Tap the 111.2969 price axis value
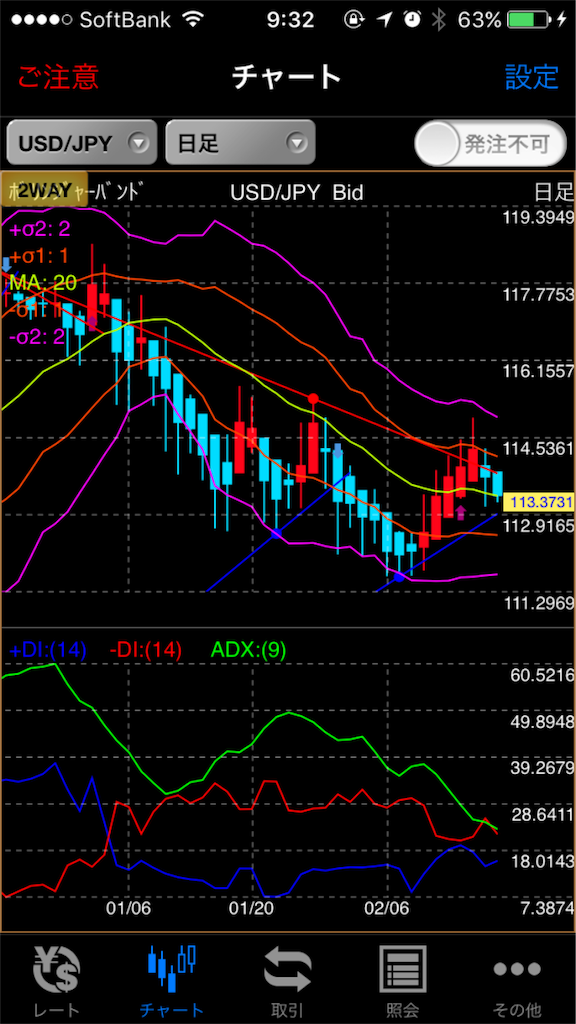The width and height of the screenshot is (576, 1024). 538,603
